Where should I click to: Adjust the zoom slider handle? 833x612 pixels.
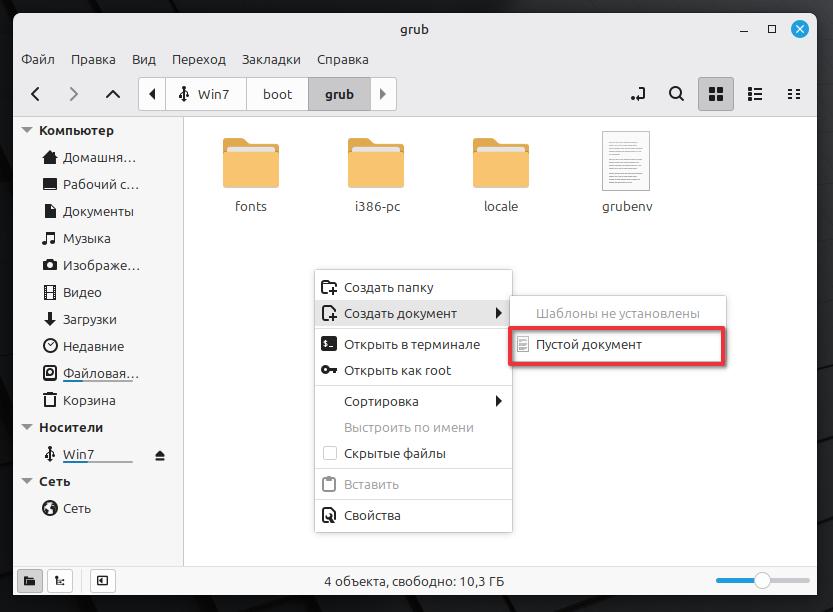tap(762, 580)
